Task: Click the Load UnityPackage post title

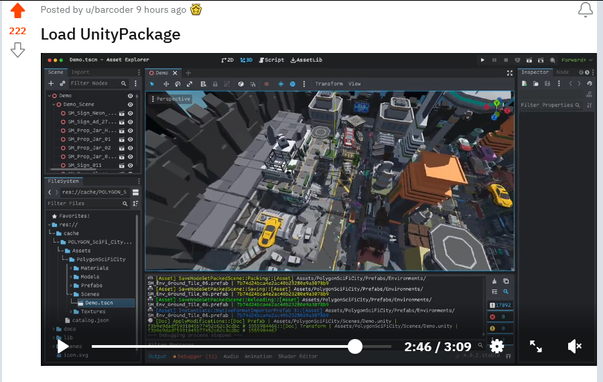Action: pyautogui.click(x=110, y=34)
